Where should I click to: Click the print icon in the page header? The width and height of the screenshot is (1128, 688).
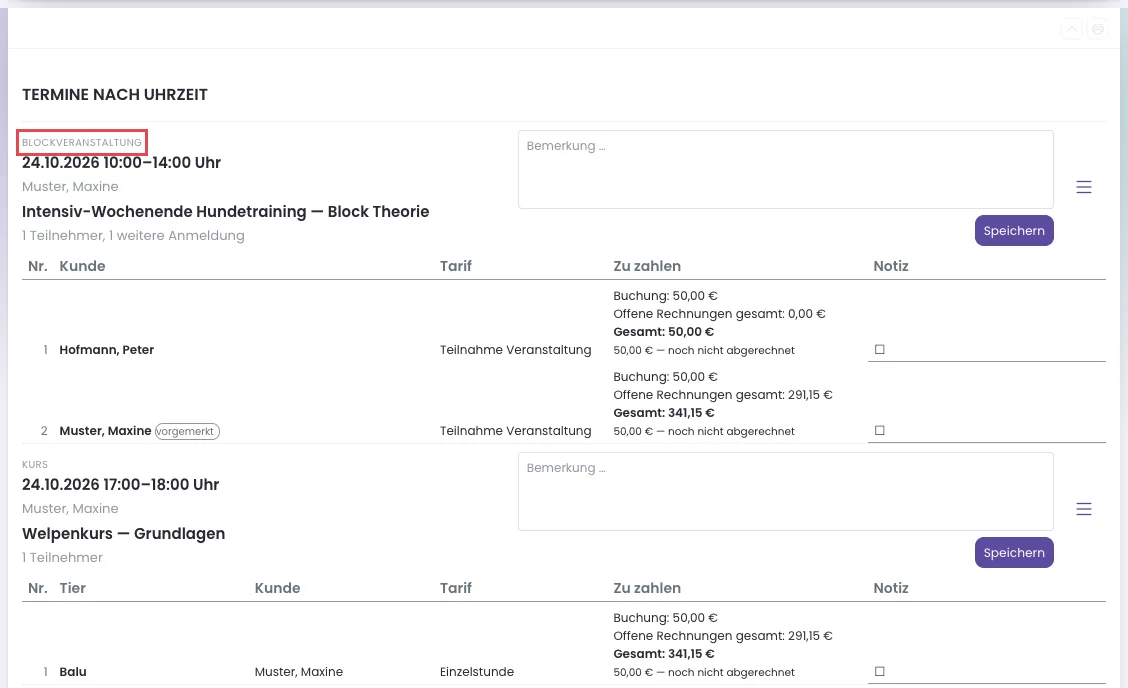1097,29
